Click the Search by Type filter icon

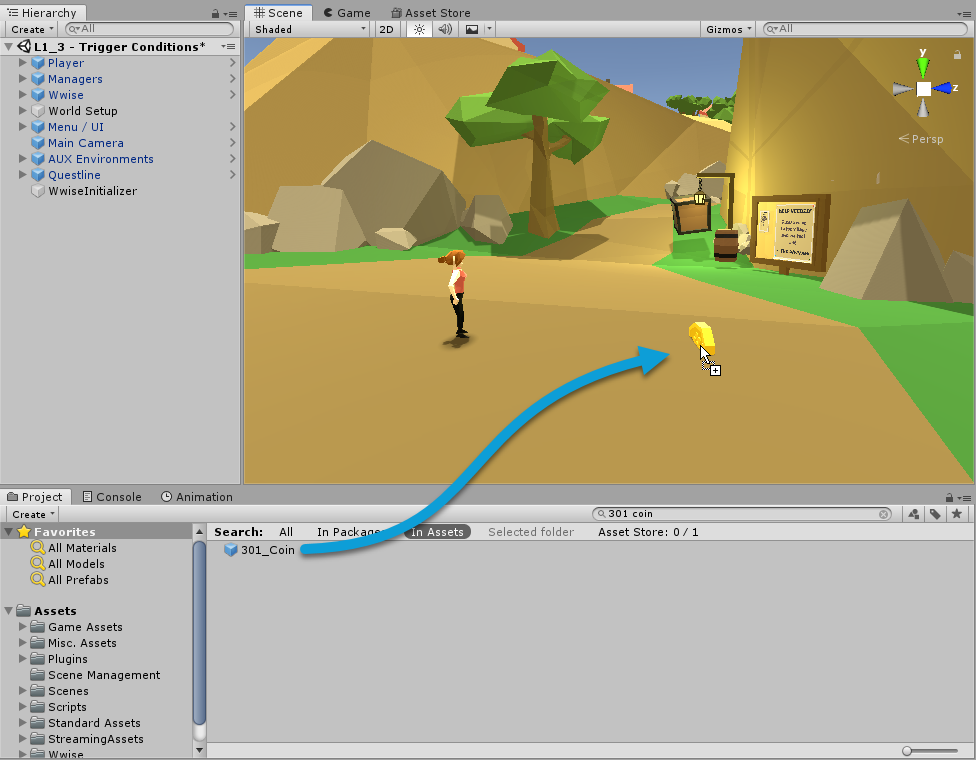(x=913, y=514)
